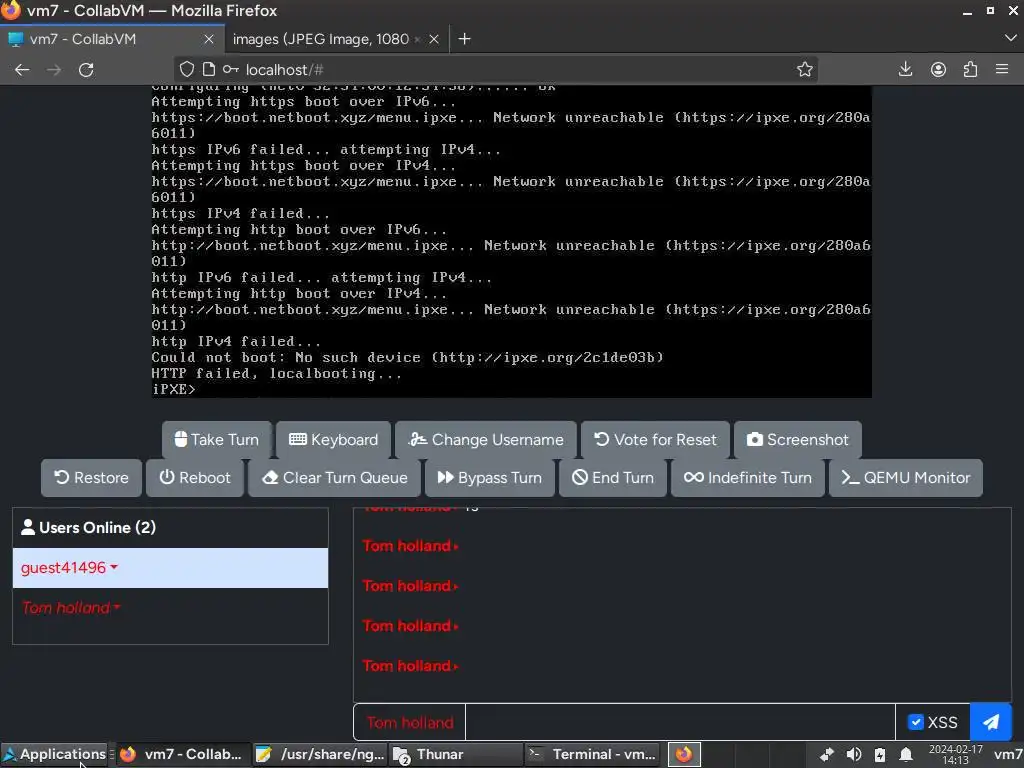Click Bypass Turn
This screenshot has width=1024, height=768.
[490, 478]
